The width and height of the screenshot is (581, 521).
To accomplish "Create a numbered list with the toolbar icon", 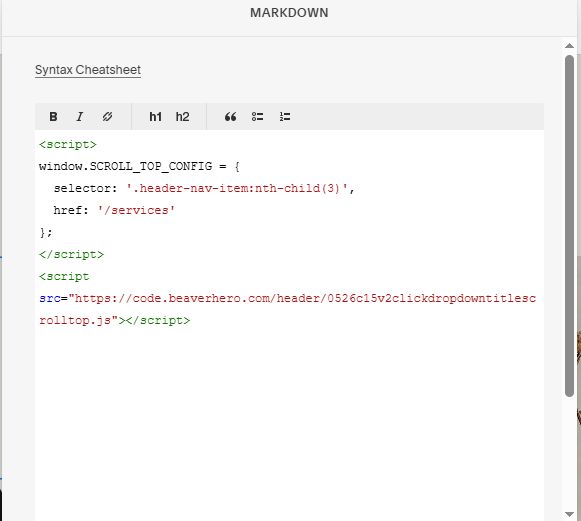I will [x=285, y=117].
